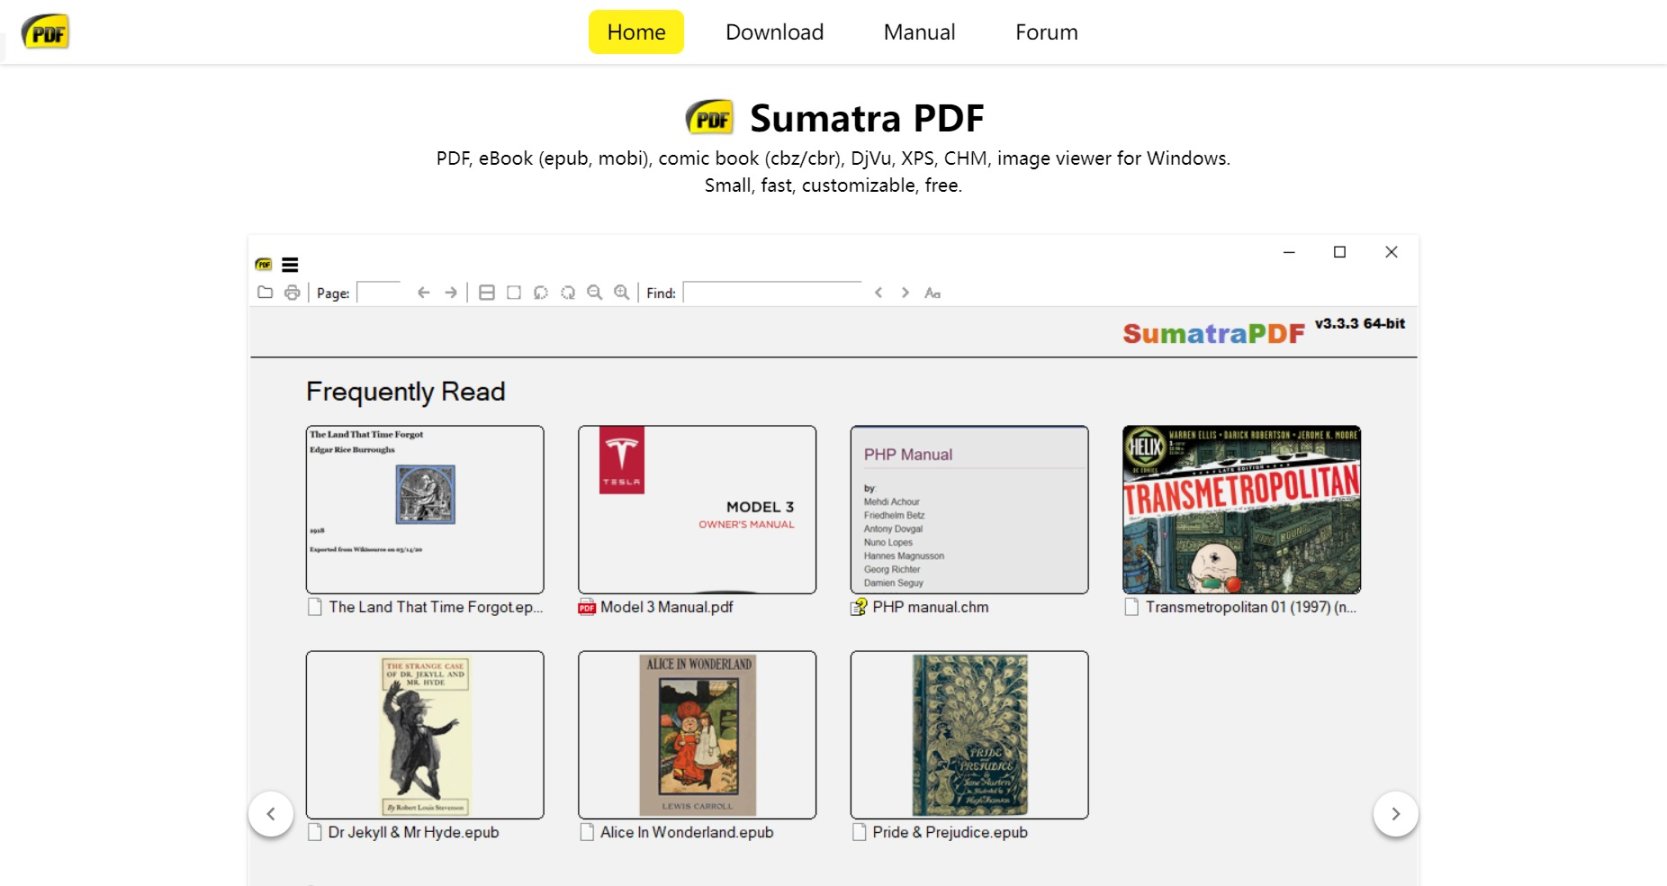Open The Land That Time Forgot thumbnail
The width and height of the screenshot is (1667, 886).
click(425, 510)
